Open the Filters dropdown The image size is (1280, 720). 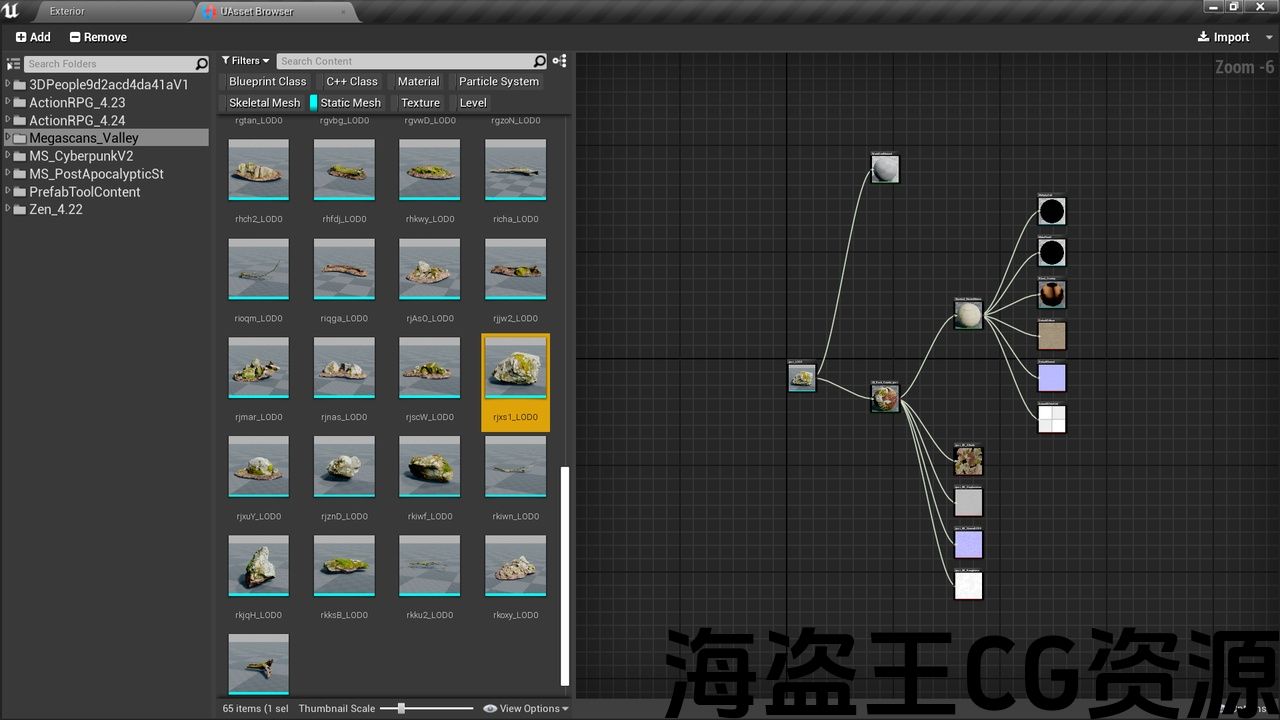246,61
